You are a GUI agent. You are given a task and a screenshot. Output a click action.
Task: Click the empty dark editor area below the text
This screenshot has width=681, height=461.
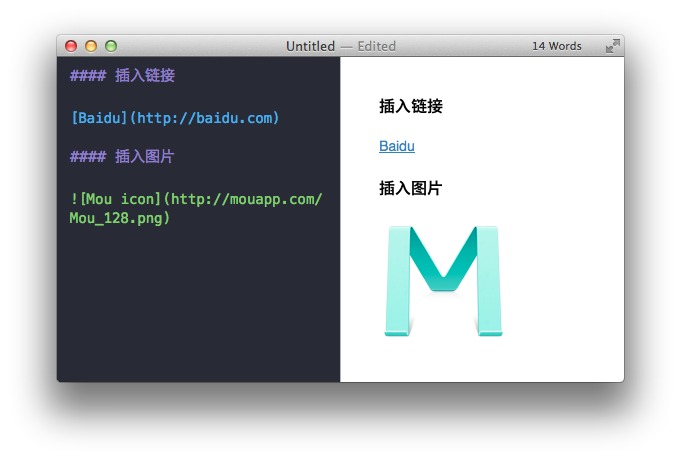[198, 310]
